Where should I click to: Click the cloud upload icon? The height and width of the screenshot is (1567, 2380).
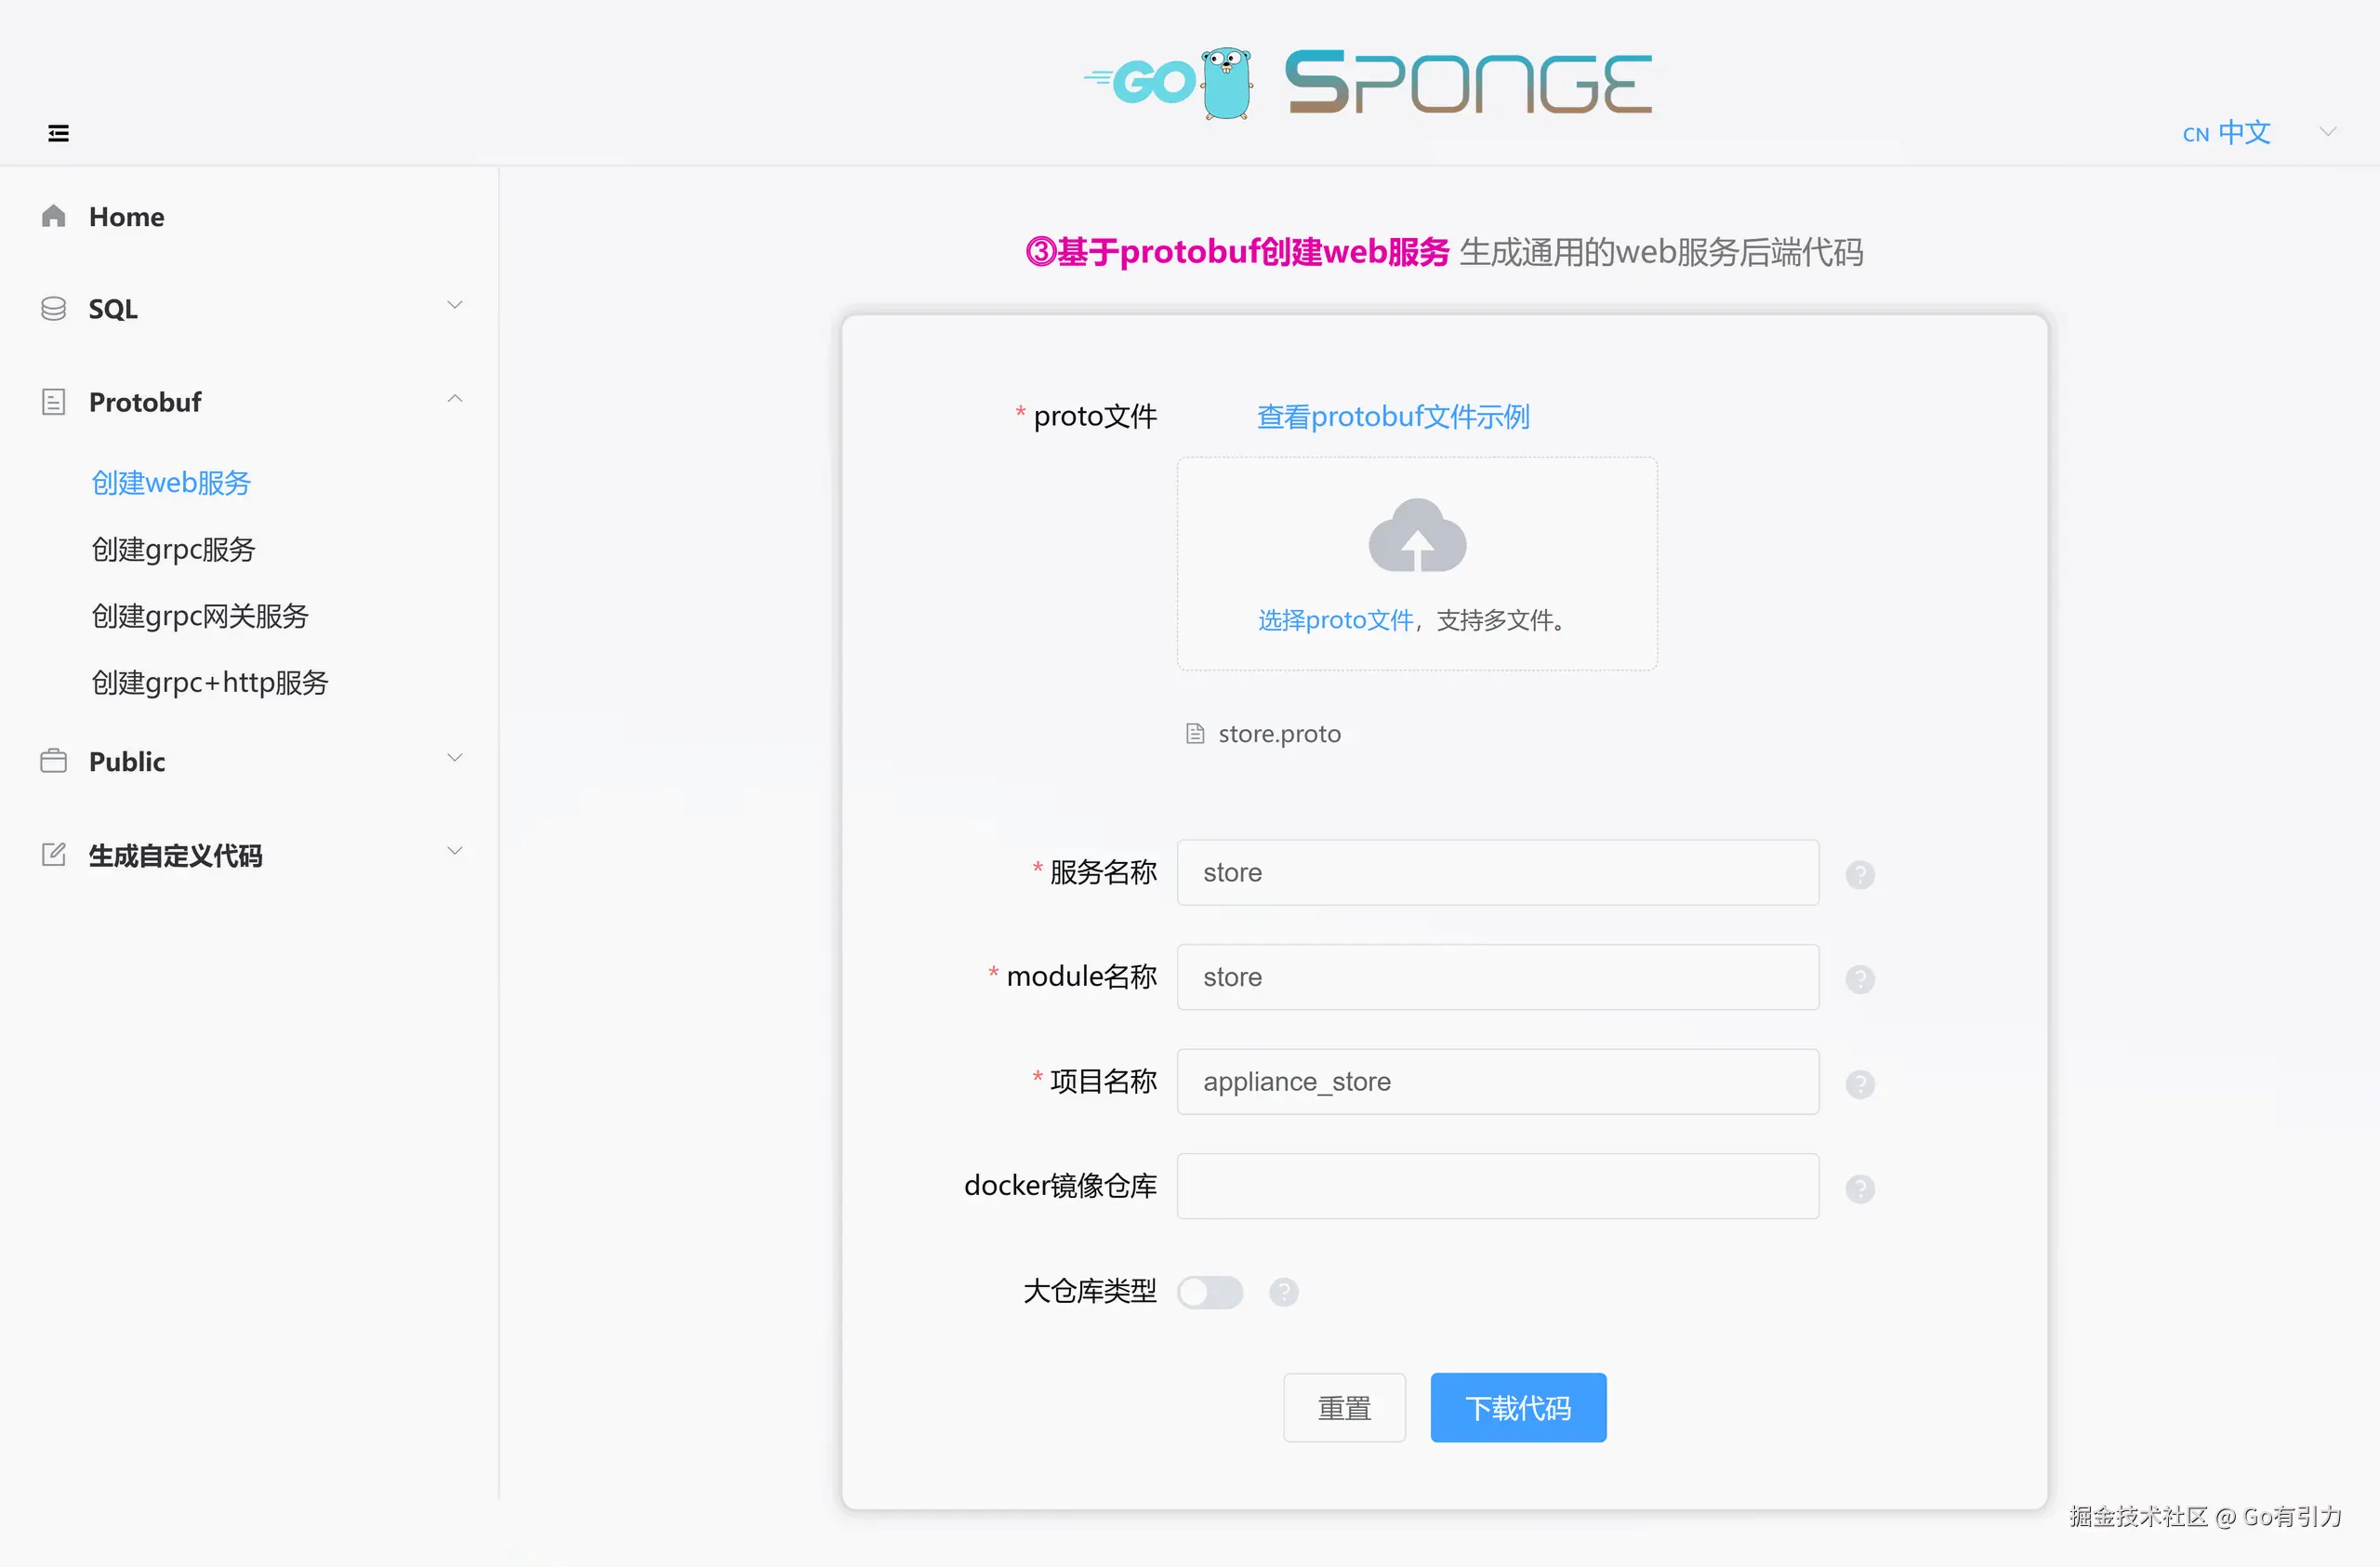(x=1417, y=536)
